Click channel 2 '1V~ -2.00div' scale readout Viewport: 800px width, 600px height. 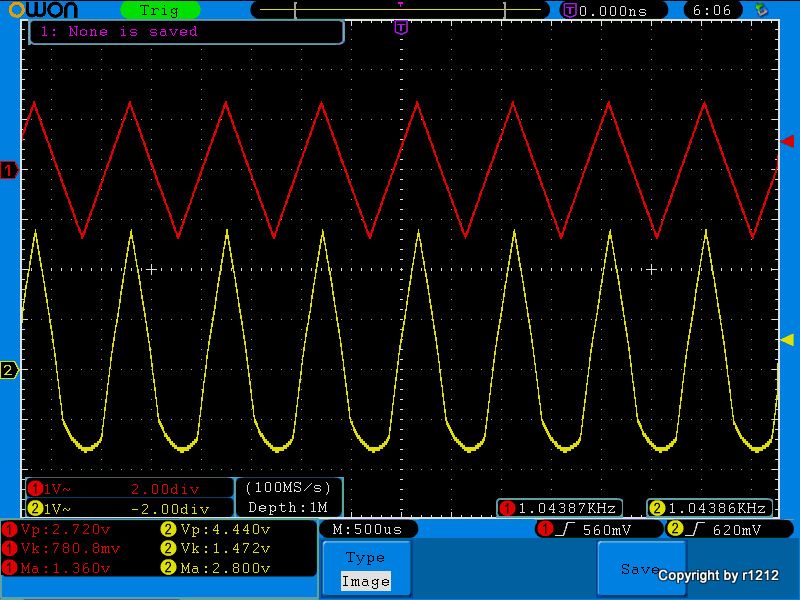[130, 508]
